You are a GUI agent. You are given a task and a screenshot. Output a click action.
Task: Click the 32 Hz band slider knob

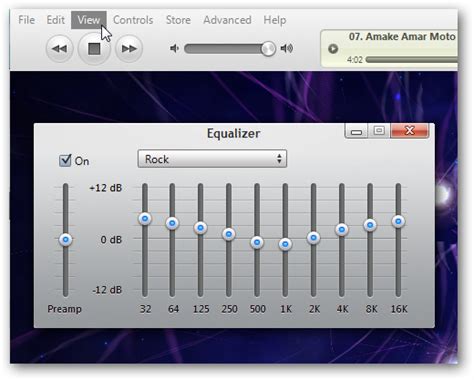[x=145, y=219]
